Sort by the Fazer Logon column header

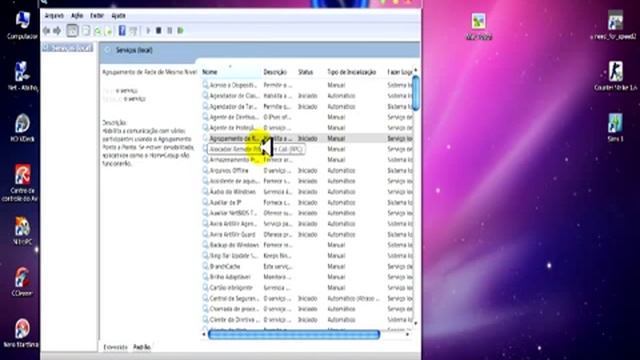[399, 72]
